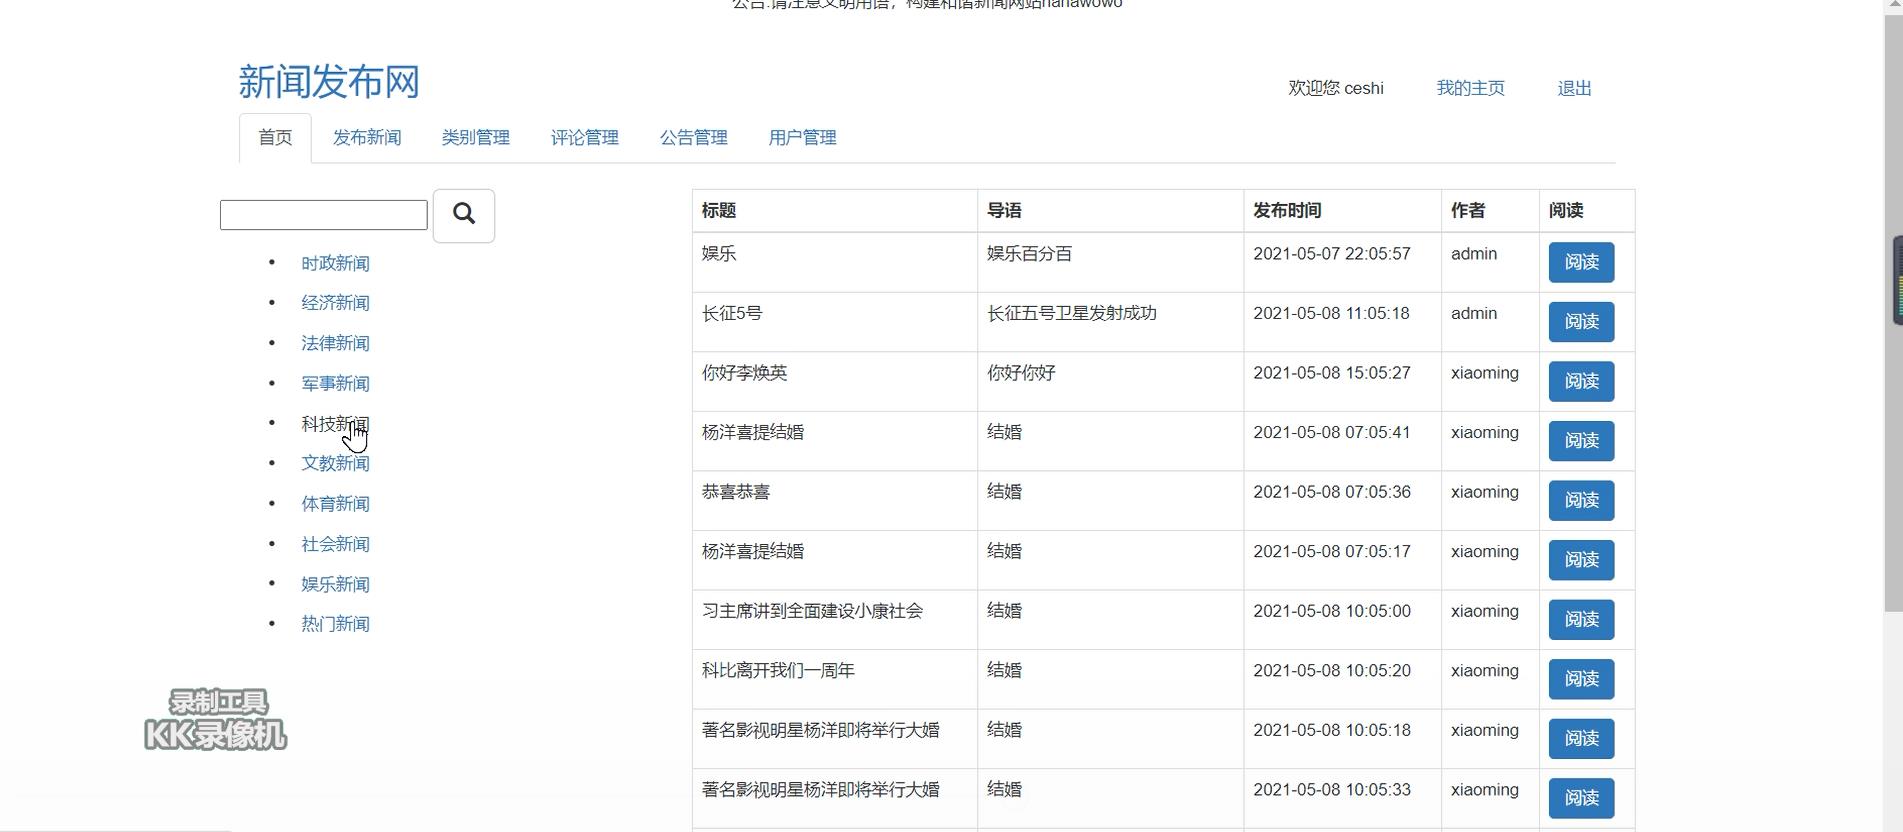Open the 时政新闻 category

(x=335, y=263)
